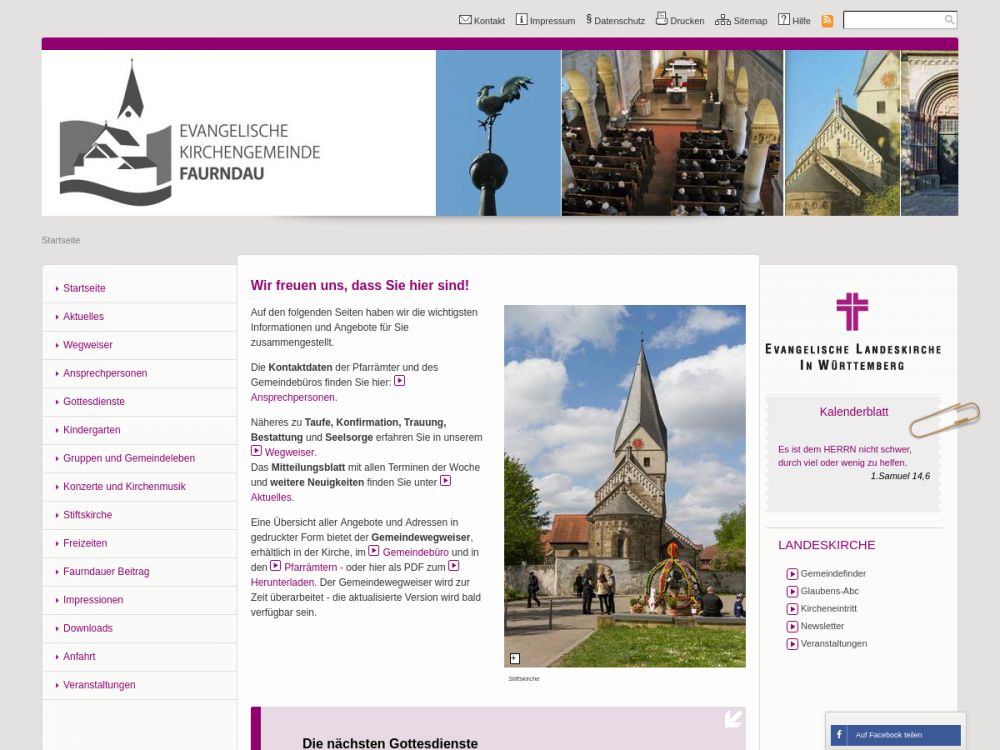
Task: Click the search magnifier icon
Action: (949, 20)
